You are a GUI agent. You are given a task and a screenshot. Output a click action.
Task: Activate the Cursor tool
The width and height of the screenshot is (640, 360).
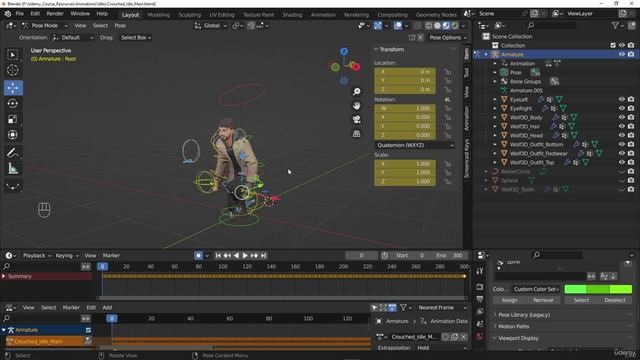[13, 71]
